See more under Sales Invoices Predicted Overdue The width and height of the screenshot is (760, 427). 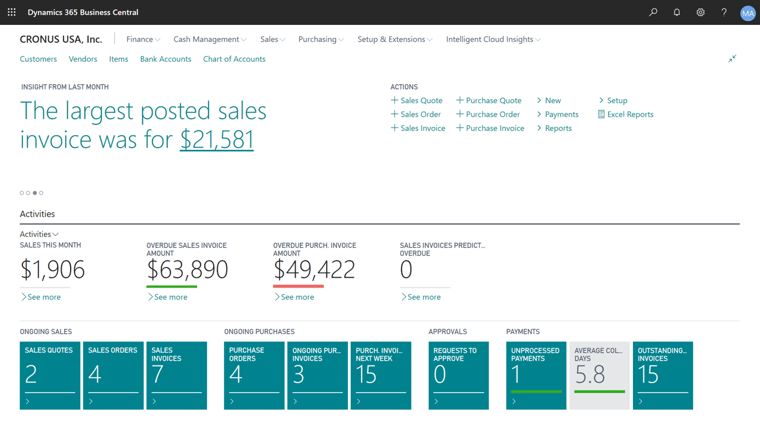421,297
